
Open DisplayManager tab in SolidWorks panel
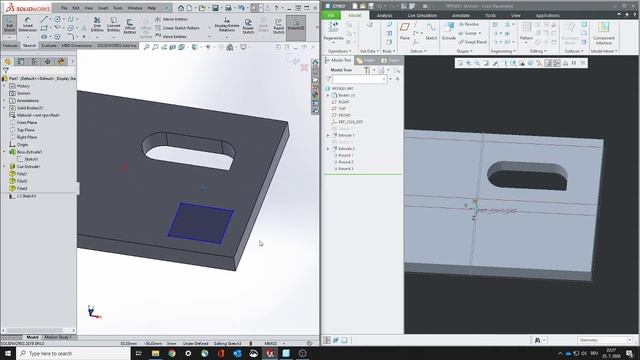(61, 62)
